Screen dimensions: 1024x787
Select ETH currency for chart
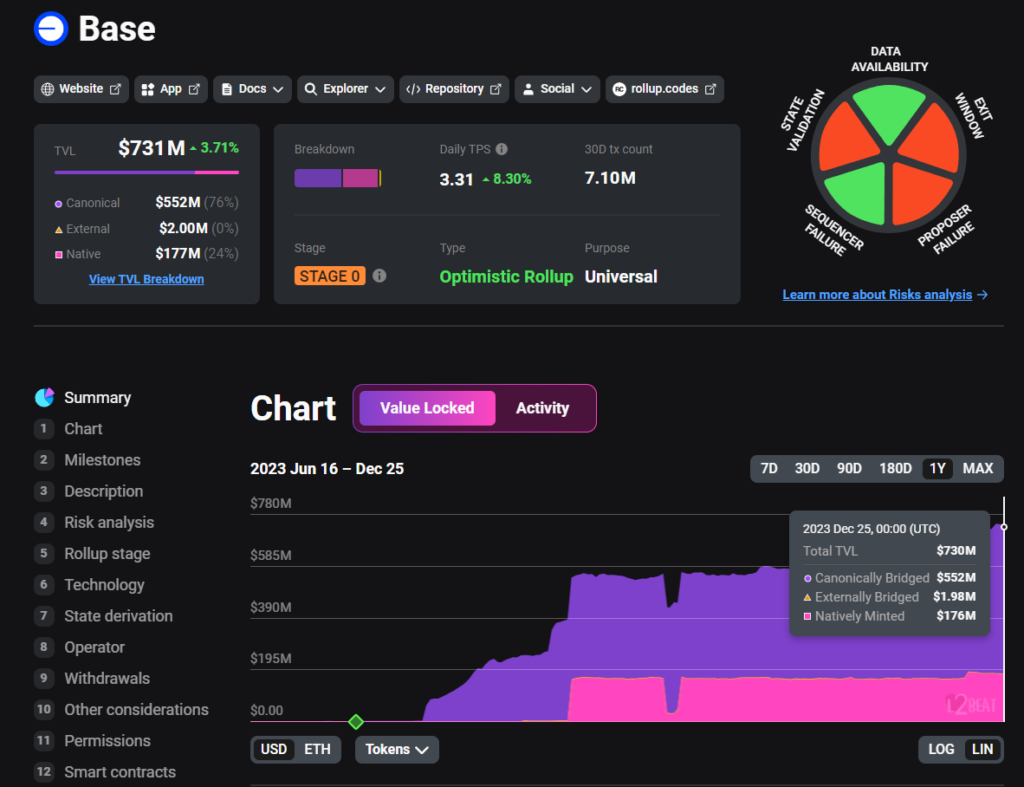point(317,749)
